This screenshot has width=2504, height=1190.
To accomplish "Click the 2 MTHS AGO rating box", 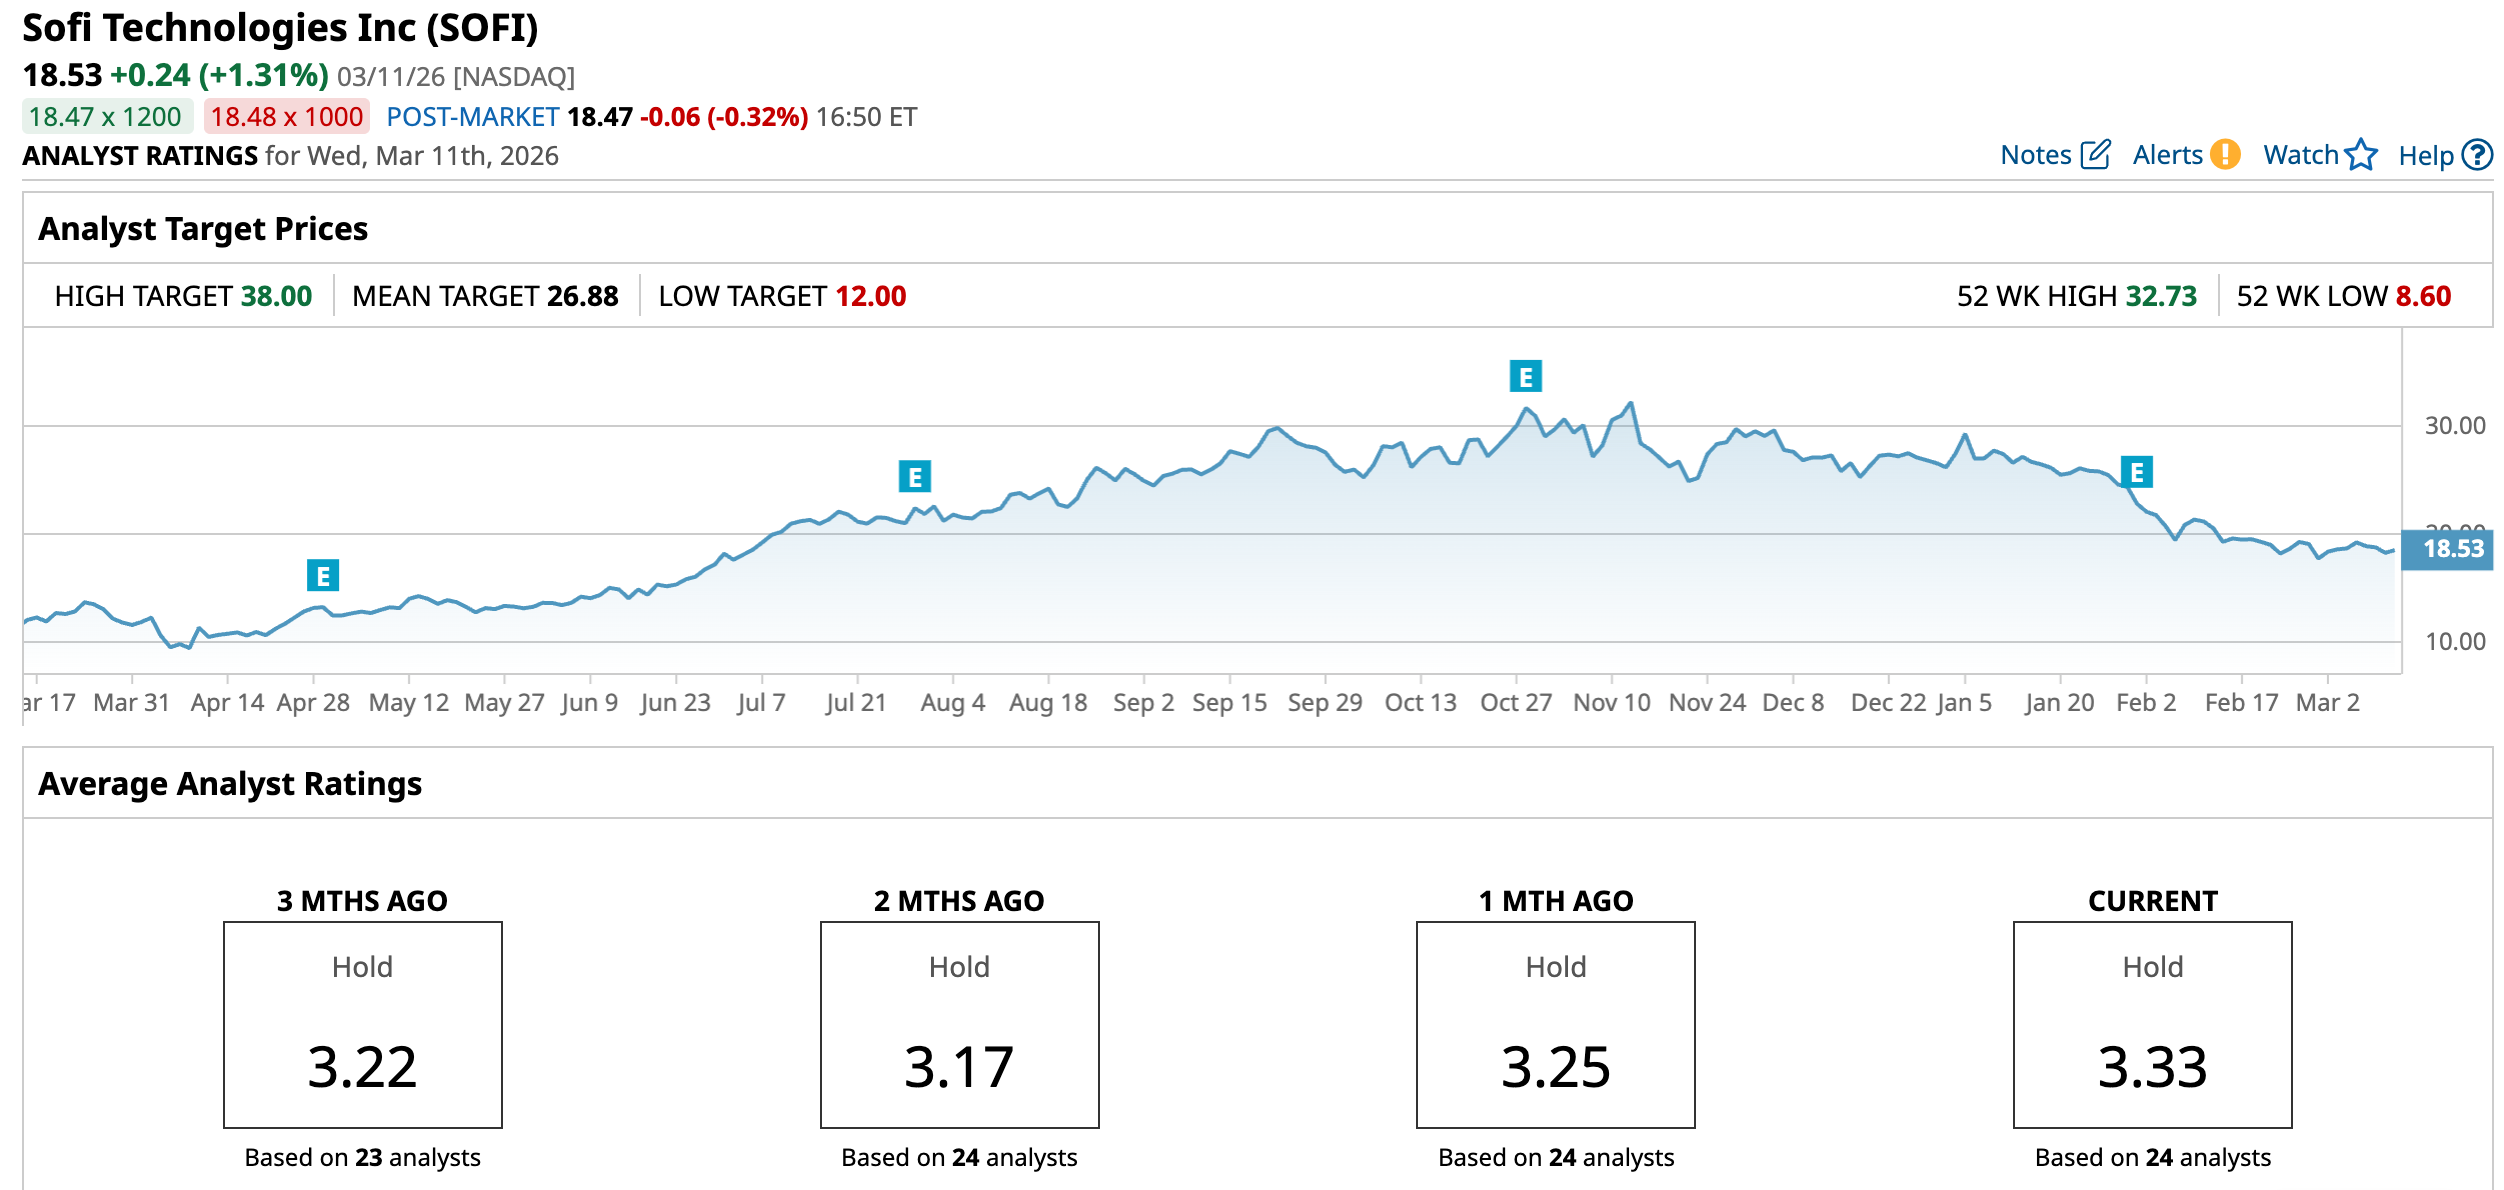I will click(x=960, y=1025).
